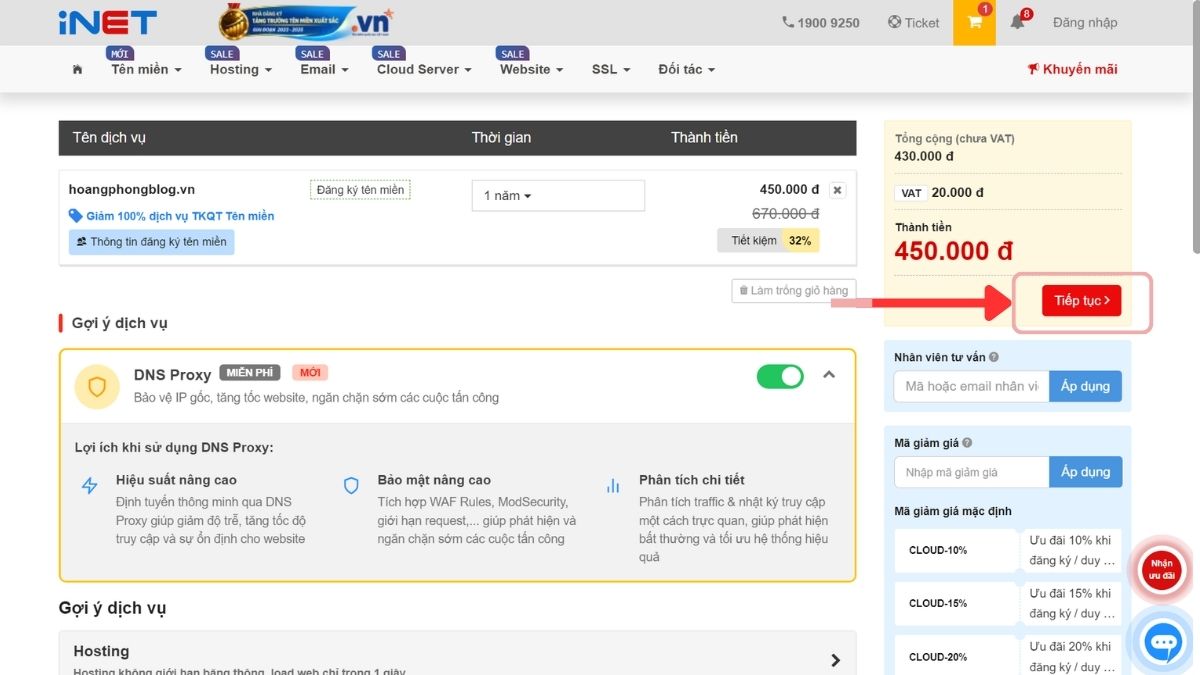This screenshot has width=1200, height=675.
Task: Expand the Hosting suggestion arrow
Action: [x=835, y=660]
